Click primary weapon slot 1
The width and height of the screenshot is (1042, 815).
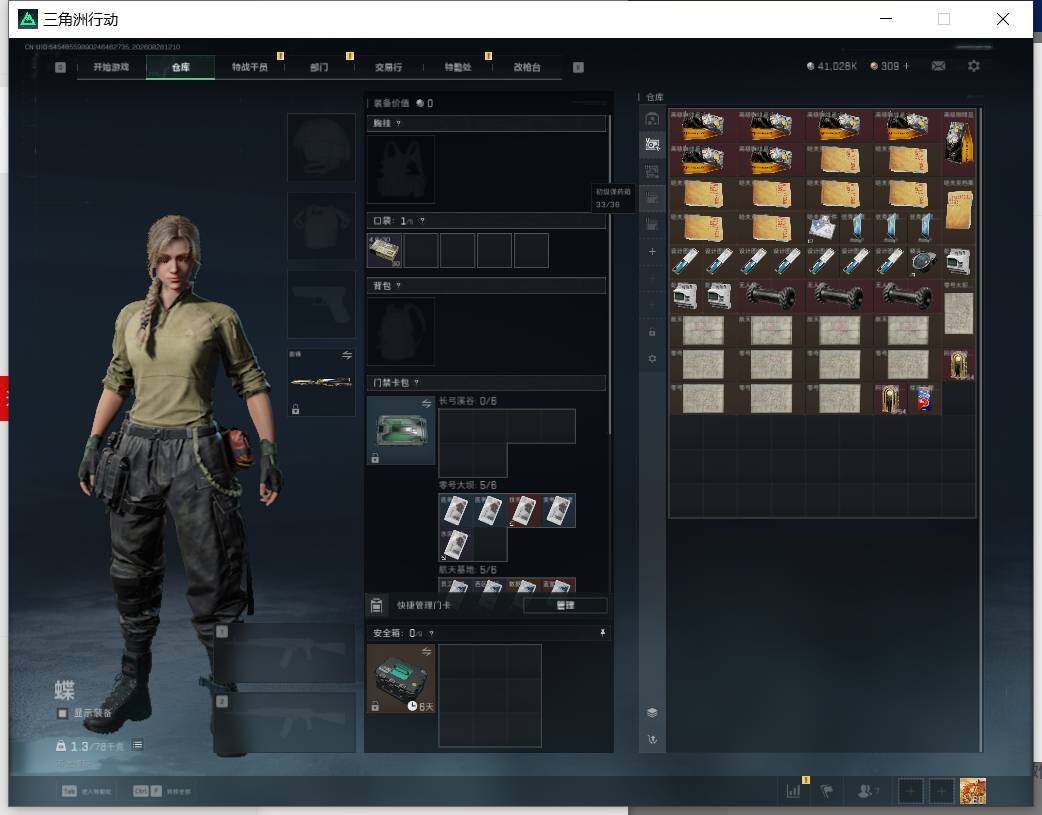tap(284, 653)
